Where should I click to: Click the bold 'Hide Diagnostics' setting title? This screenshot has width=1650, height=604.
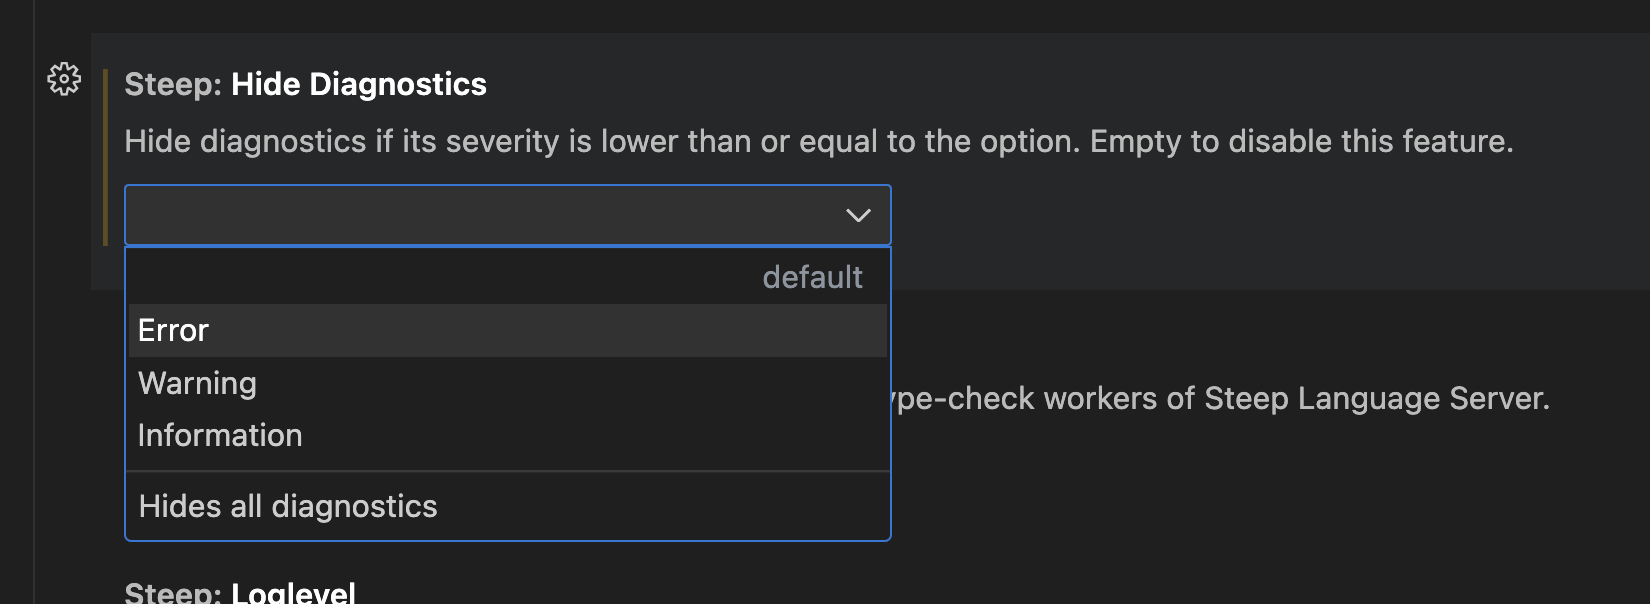(x=359, y=84)
